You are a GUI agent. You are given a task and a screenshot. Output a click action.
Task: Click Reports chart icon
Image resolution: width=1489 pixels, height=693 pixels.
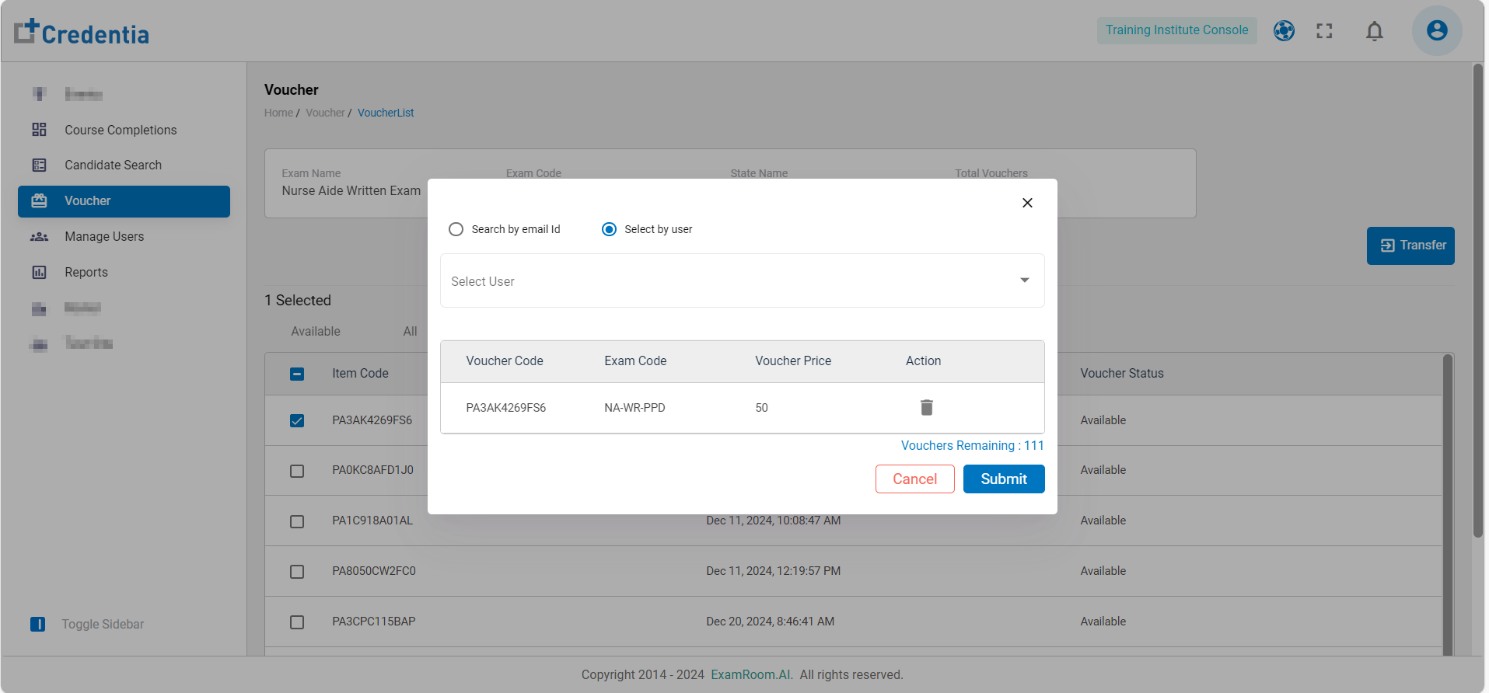click(40, 272)
